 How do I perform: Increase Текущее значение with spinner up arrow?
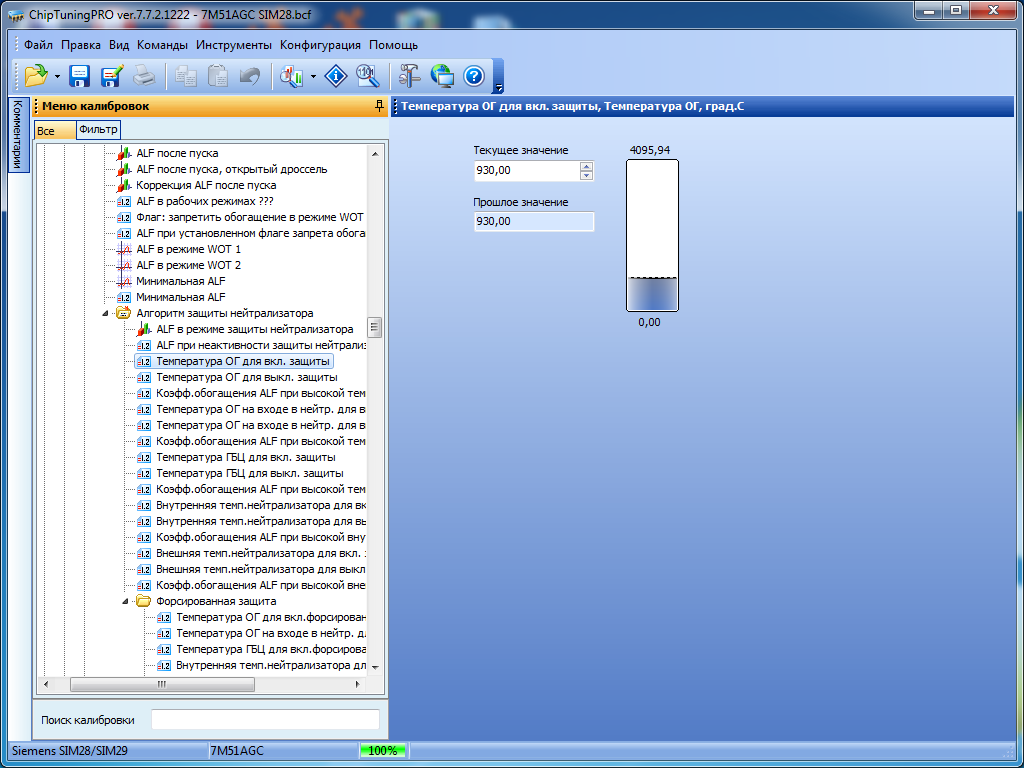586,167
